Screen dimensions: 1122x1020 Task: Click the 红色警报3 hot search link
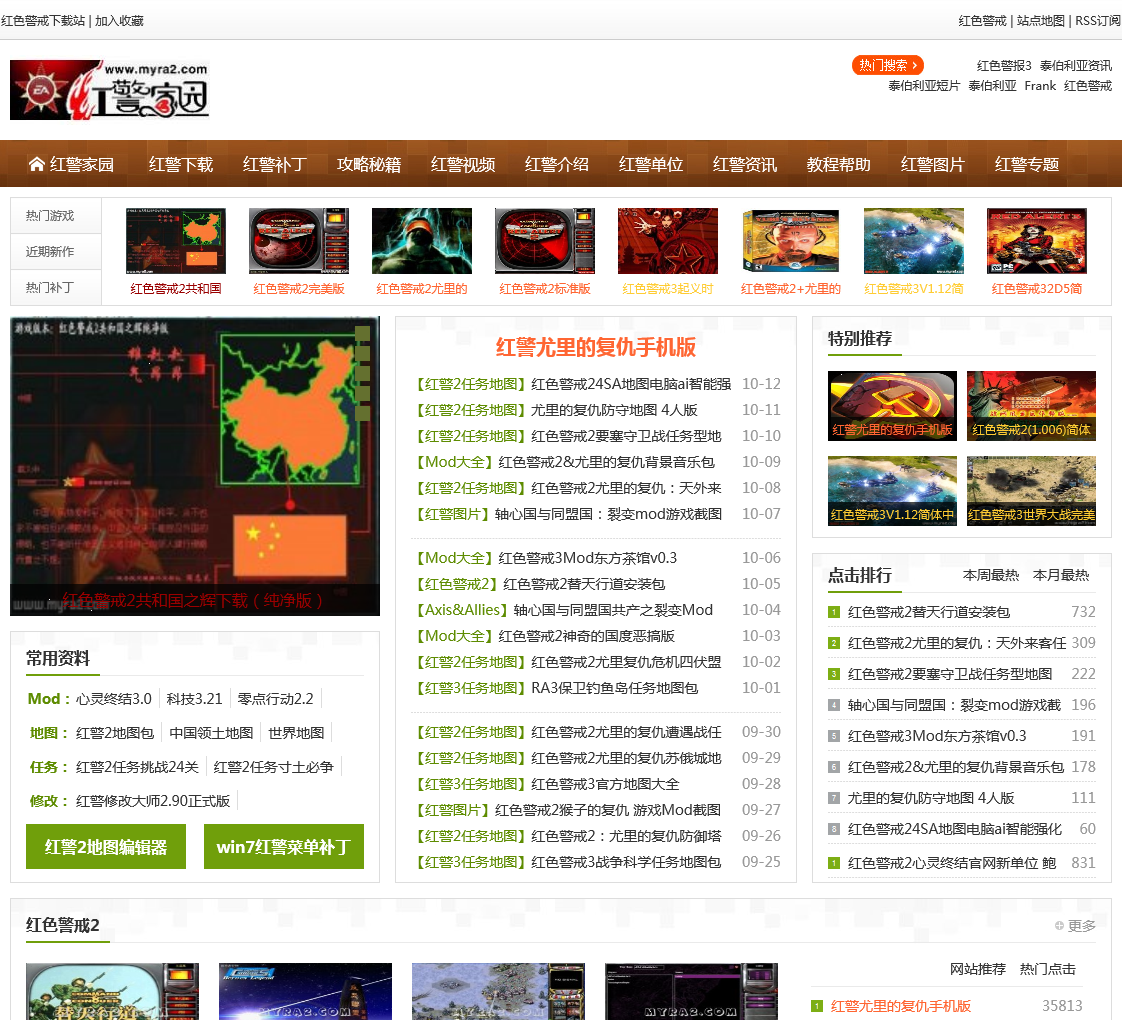coord(1004,66)
